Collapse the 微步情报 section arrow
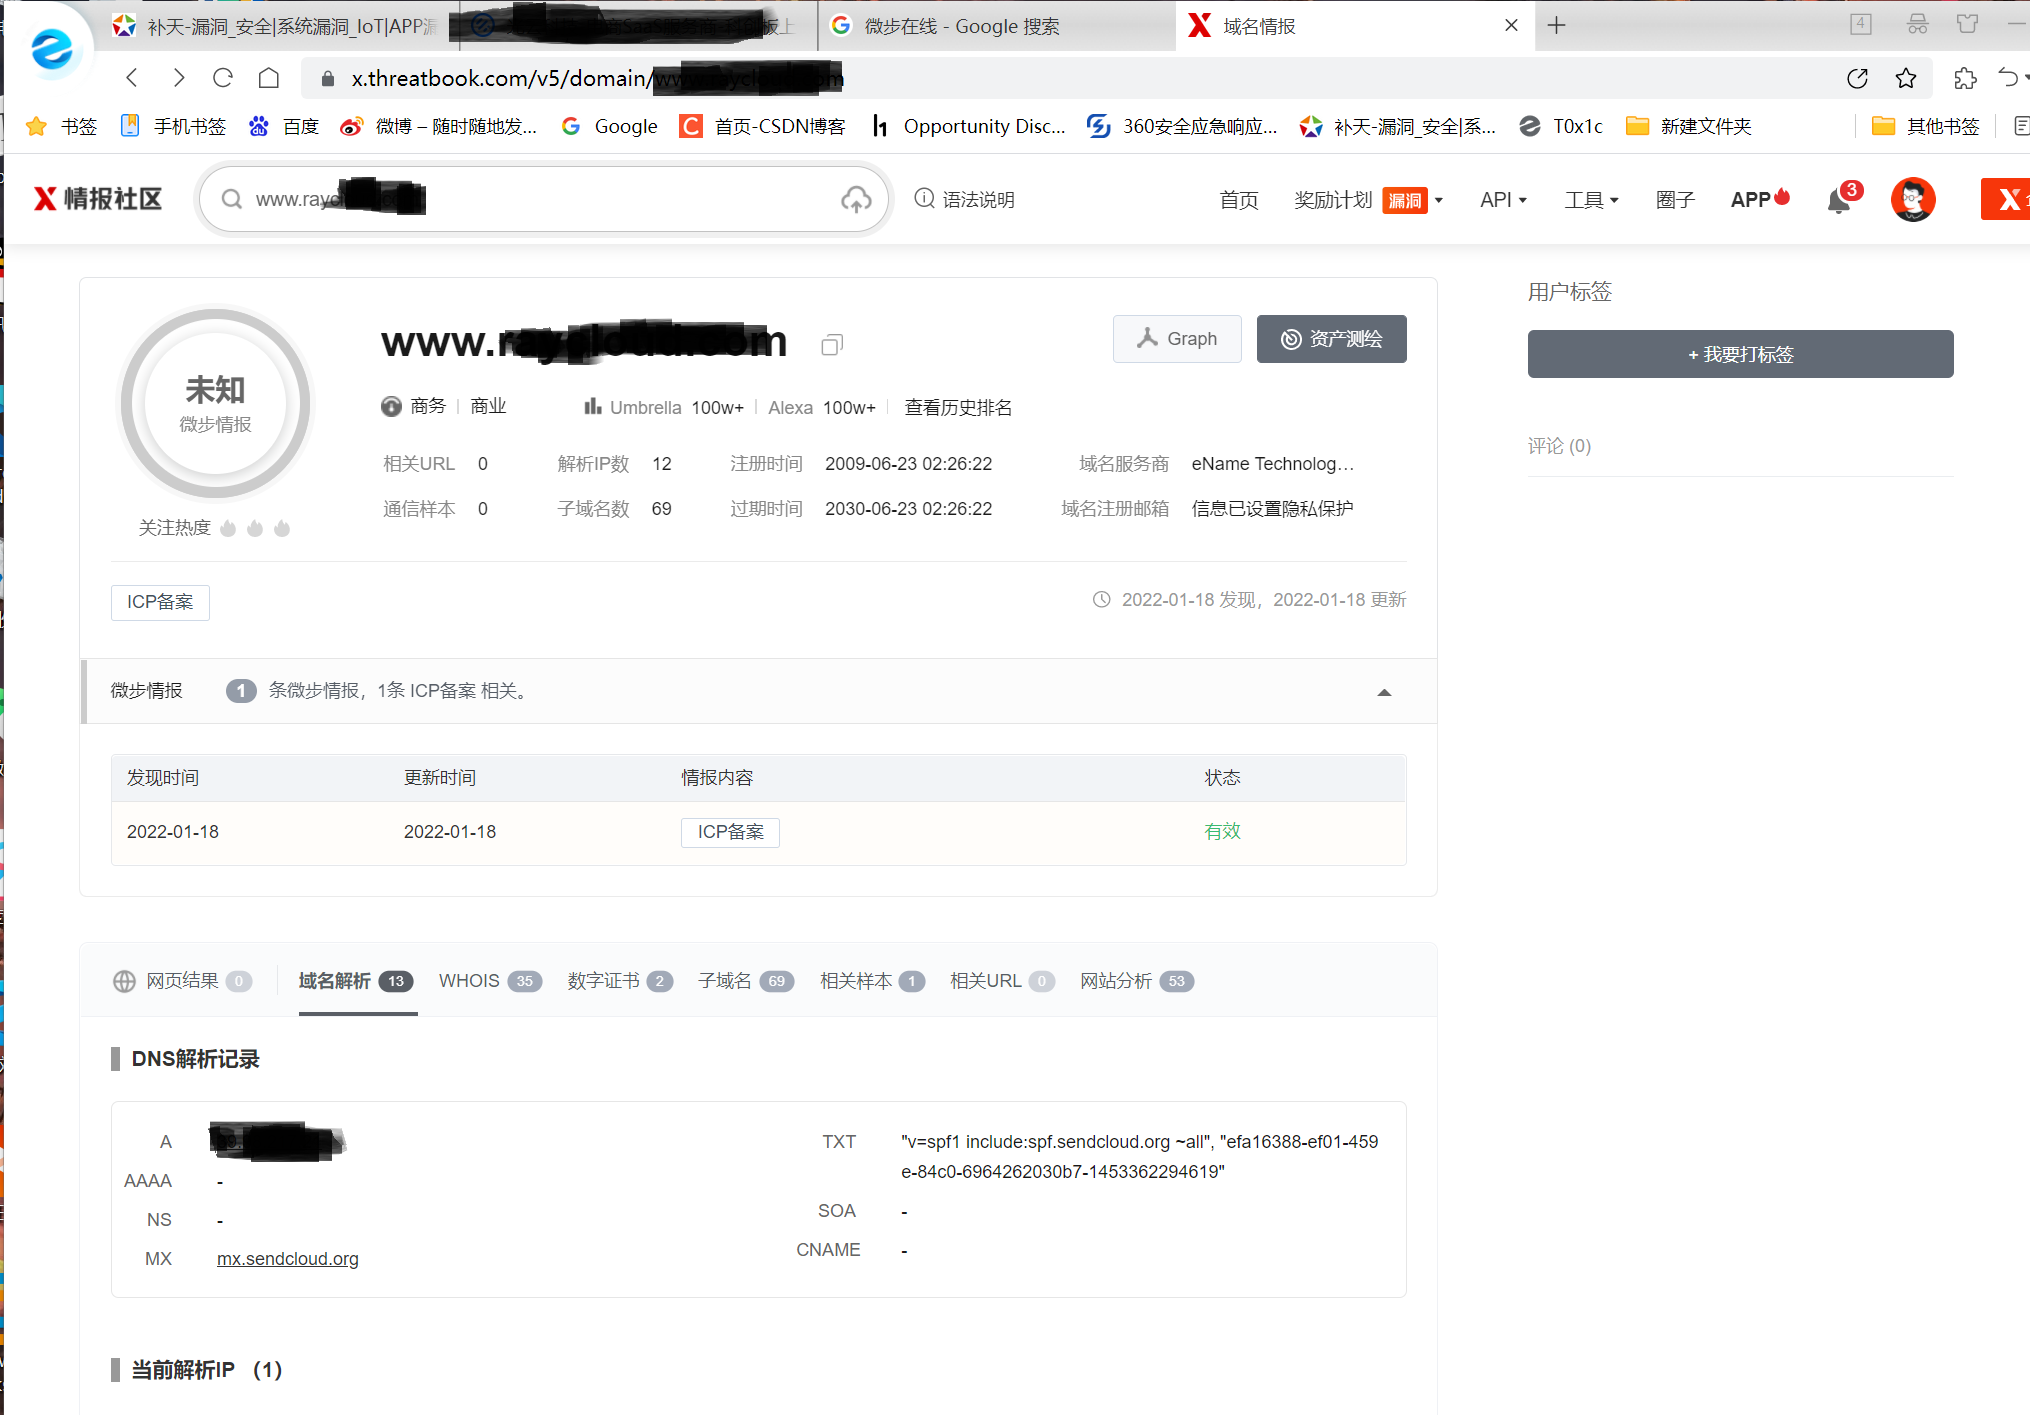The height and width of the screenshot is (1415, 2030). click(x=1384, y=692)
